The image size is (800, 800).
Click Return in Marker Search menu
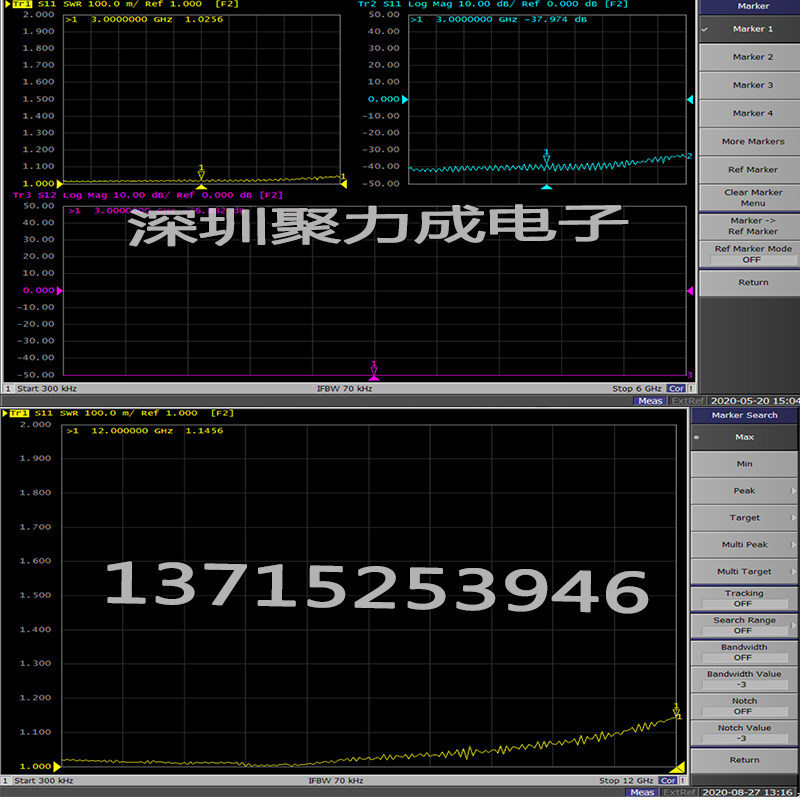744,760
